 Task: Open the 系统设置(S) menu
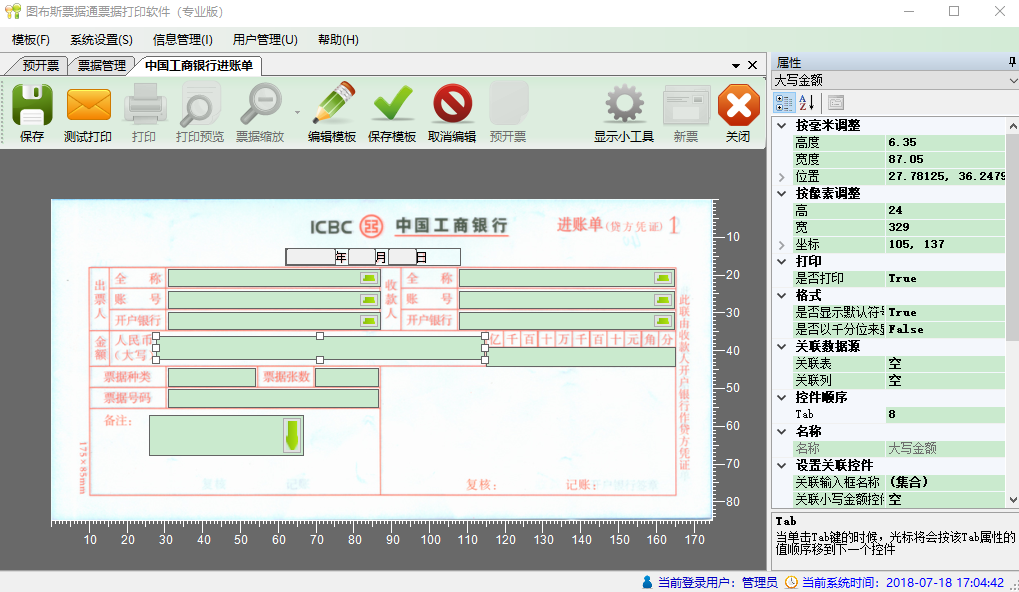click(101, 40)
